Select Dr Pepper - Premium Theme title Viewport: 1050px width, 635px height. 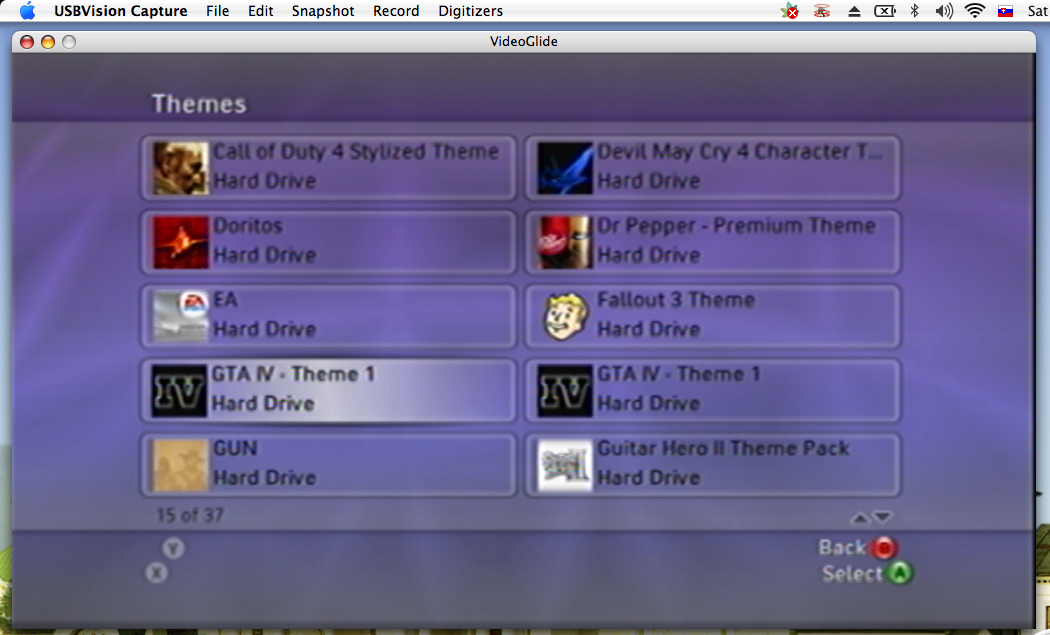[736, 226]
